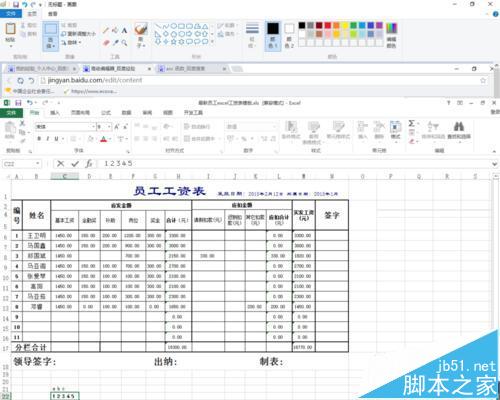Open the Excel font name dropdown
The height and width of the screenshot is (400, 500).
pos(93,127)
